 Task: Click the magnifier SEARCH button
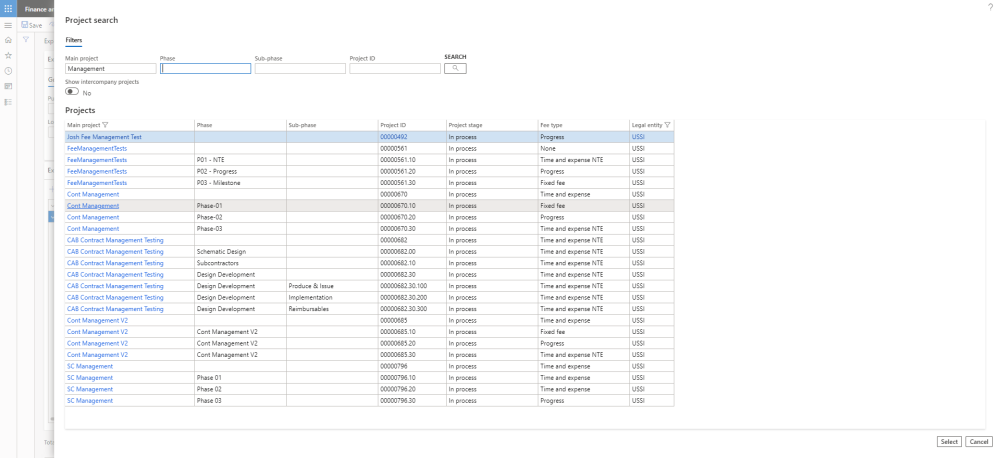(x=455, y=68)
